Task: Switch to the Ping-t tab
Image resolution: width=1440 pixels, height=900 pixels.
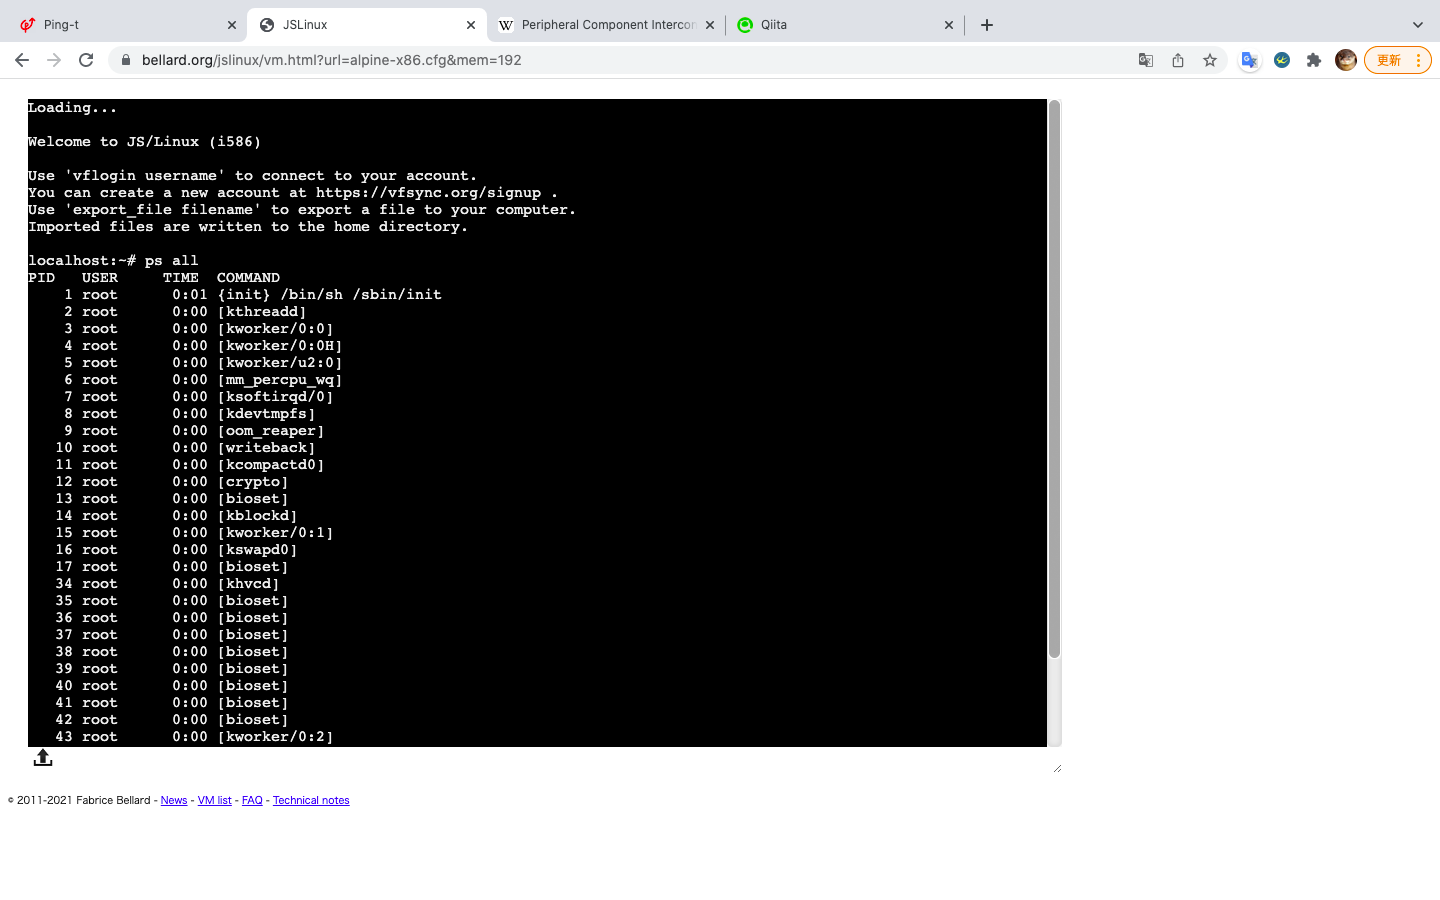Action: pos(120,24)
